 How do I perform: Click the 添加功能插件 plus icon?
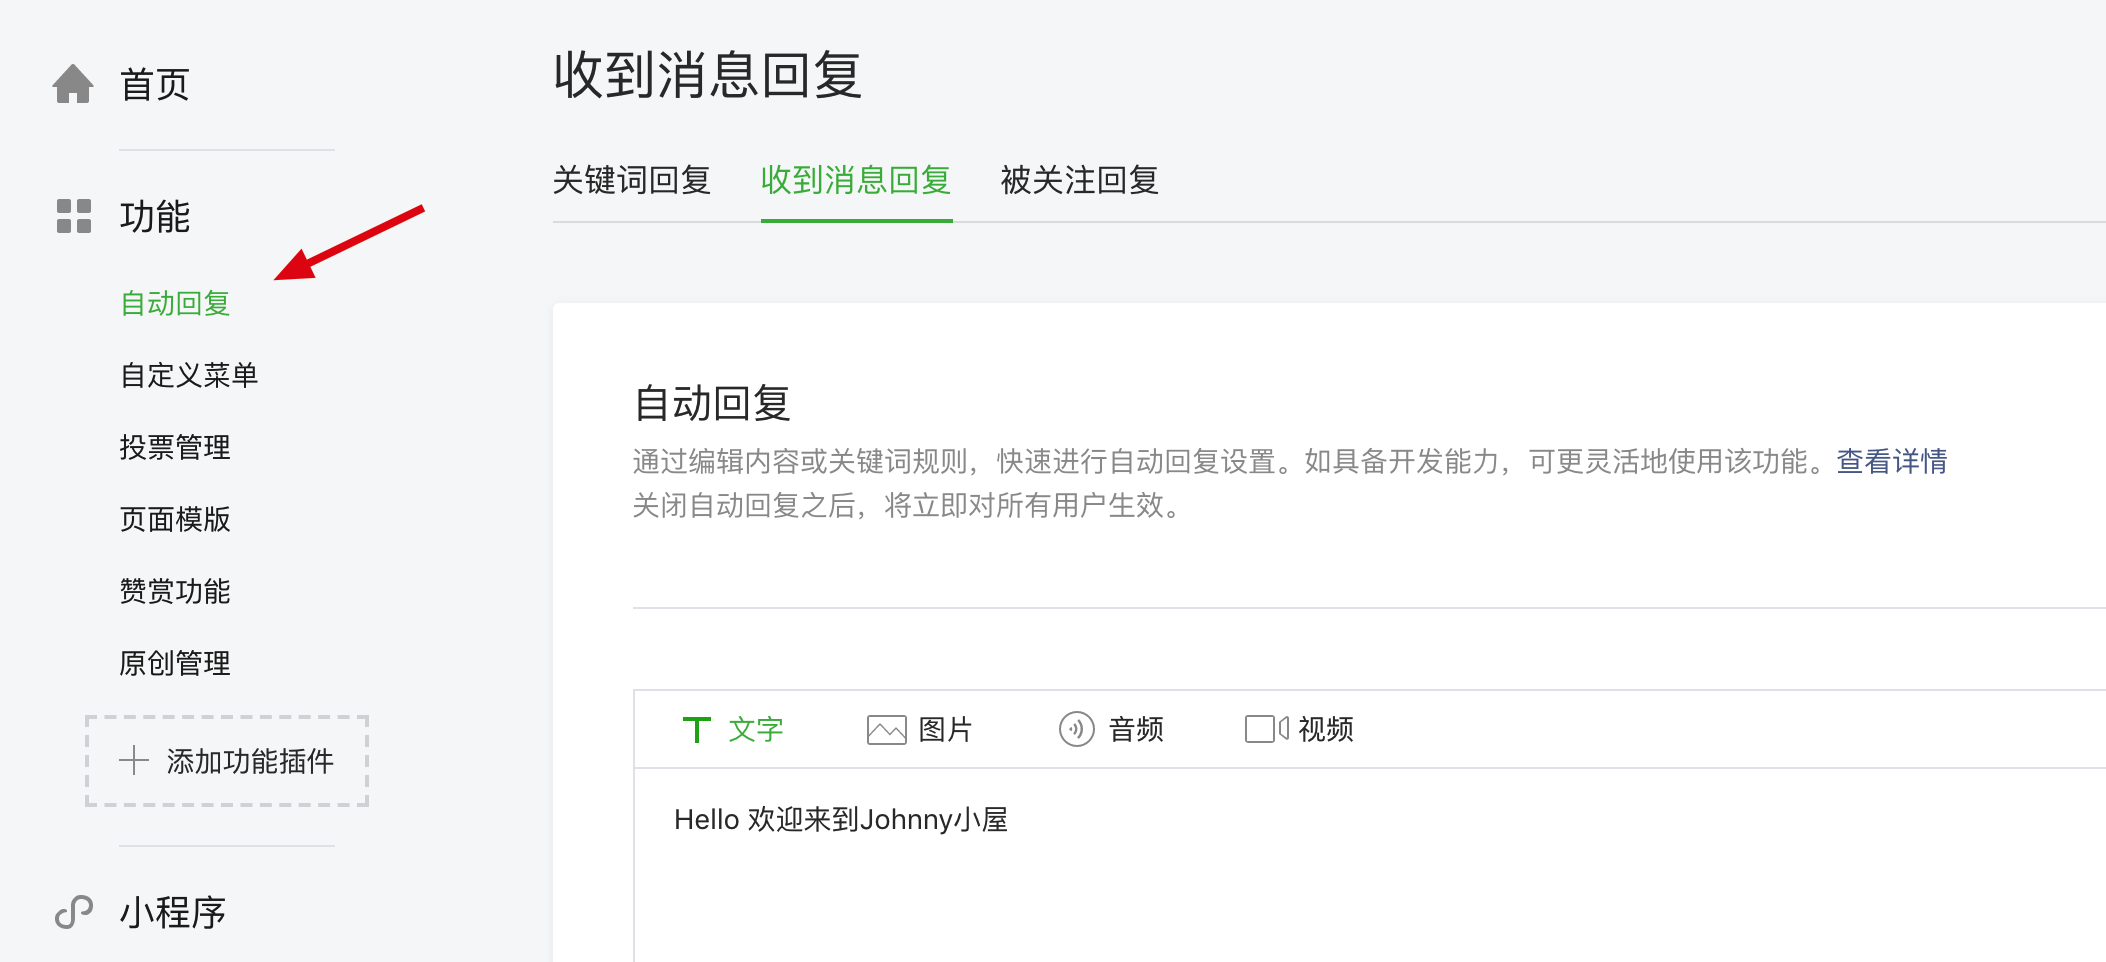coord(133,761)
